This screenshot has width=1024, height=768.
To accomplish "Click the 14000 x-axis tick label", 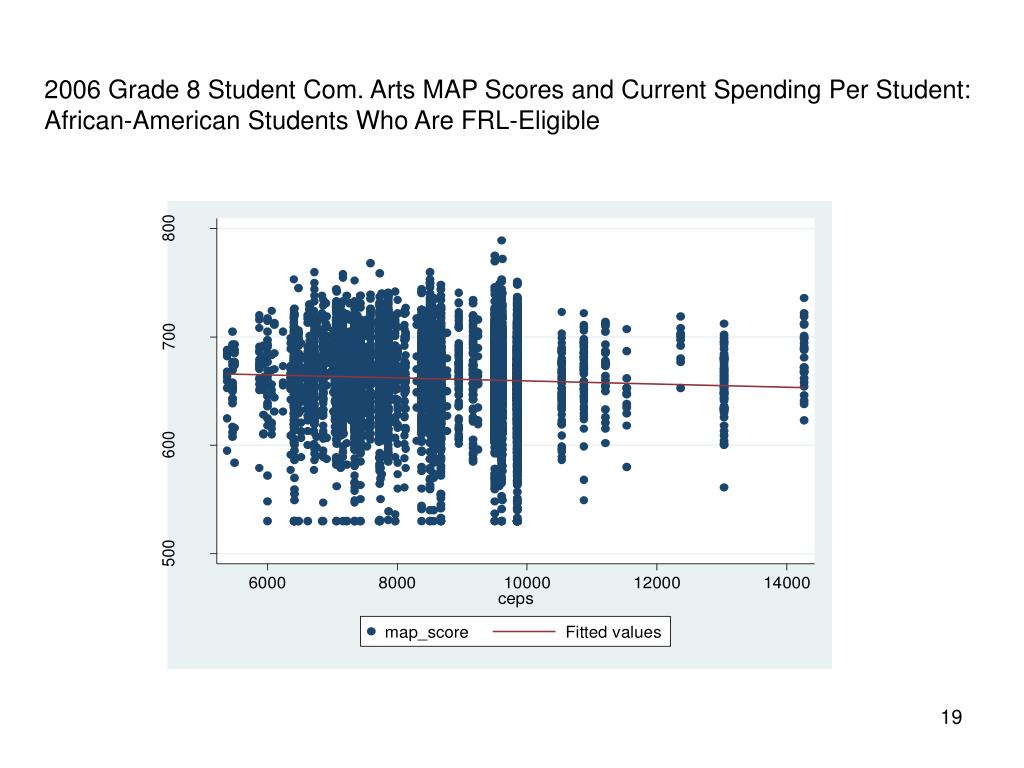I will (787, 583).
